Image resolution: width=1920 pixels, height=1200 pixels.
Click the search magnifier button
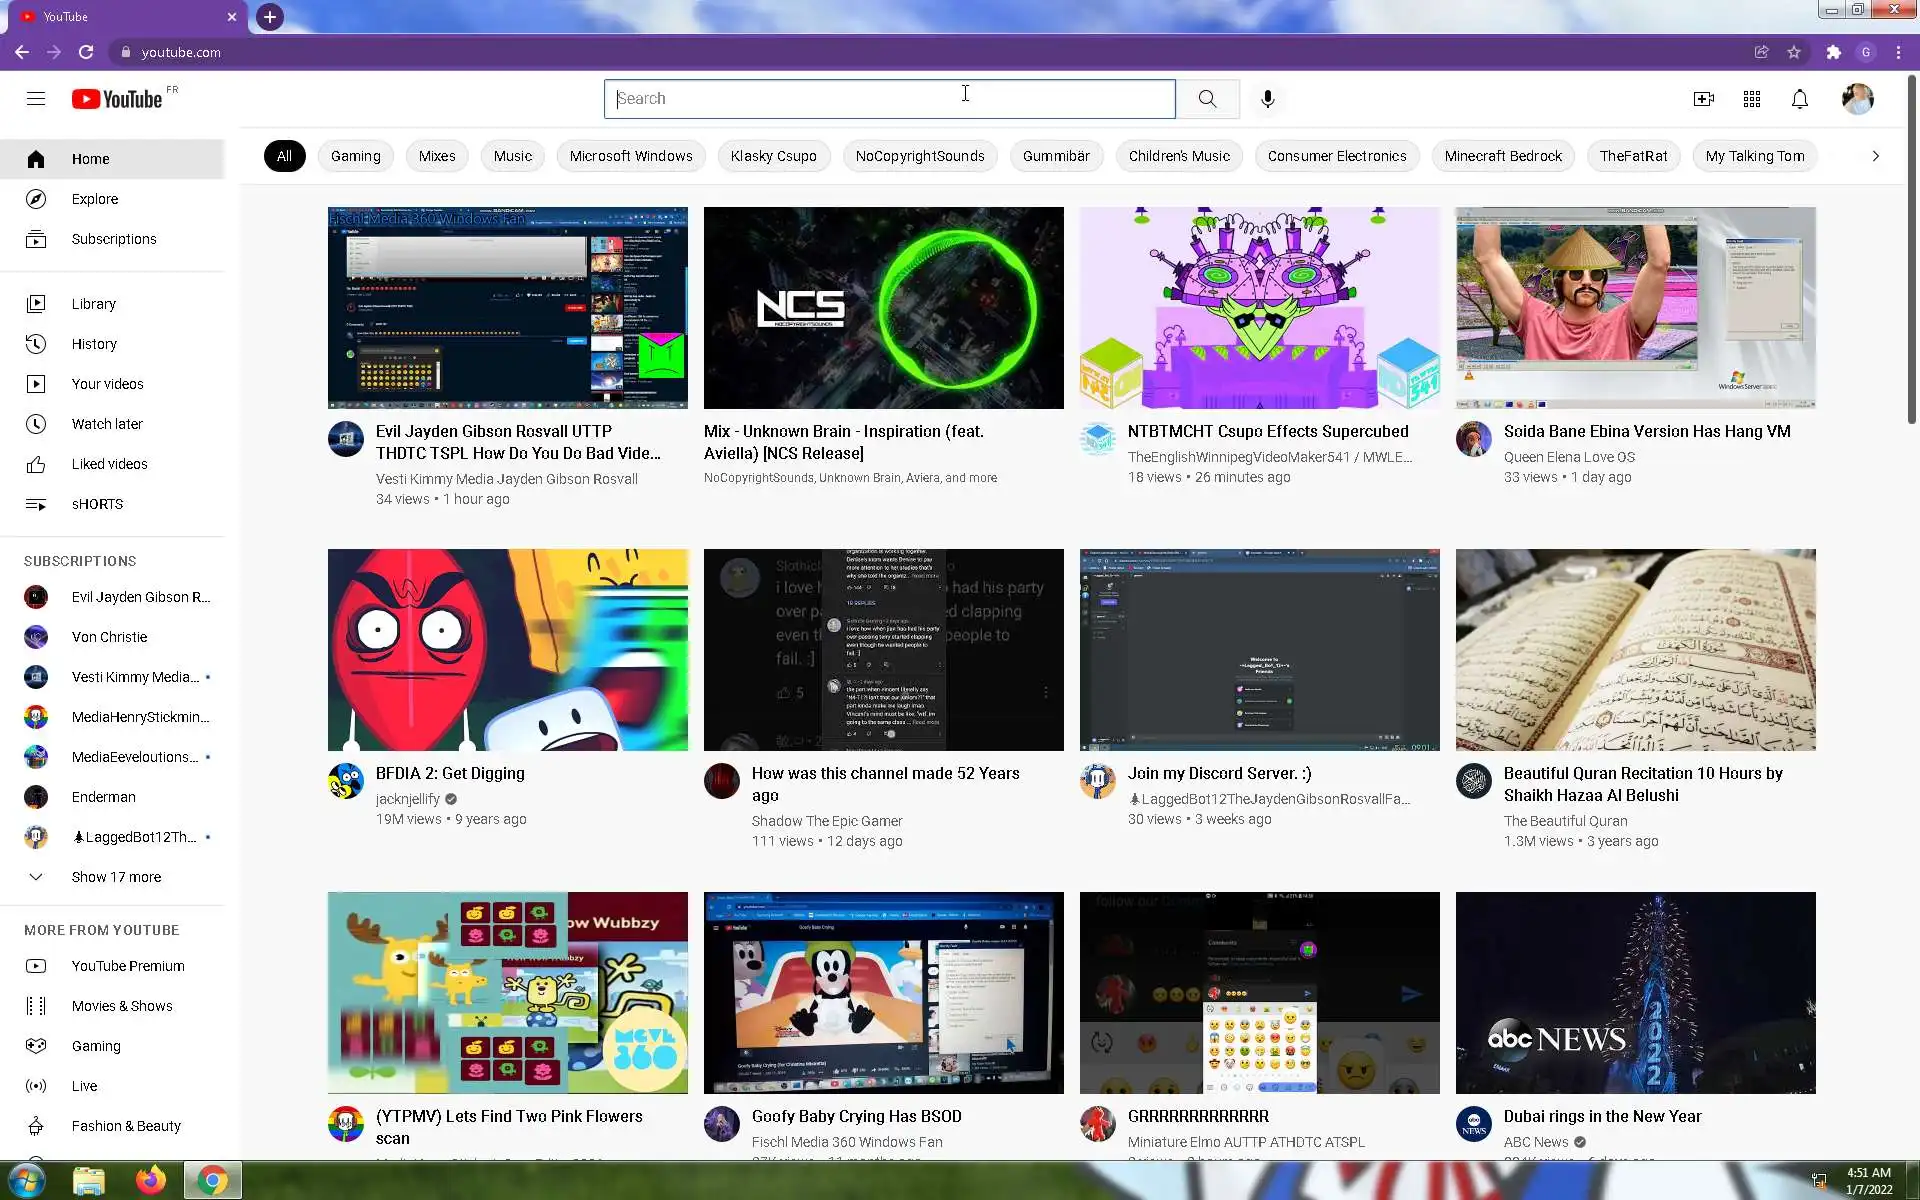tap(1207, 99)
